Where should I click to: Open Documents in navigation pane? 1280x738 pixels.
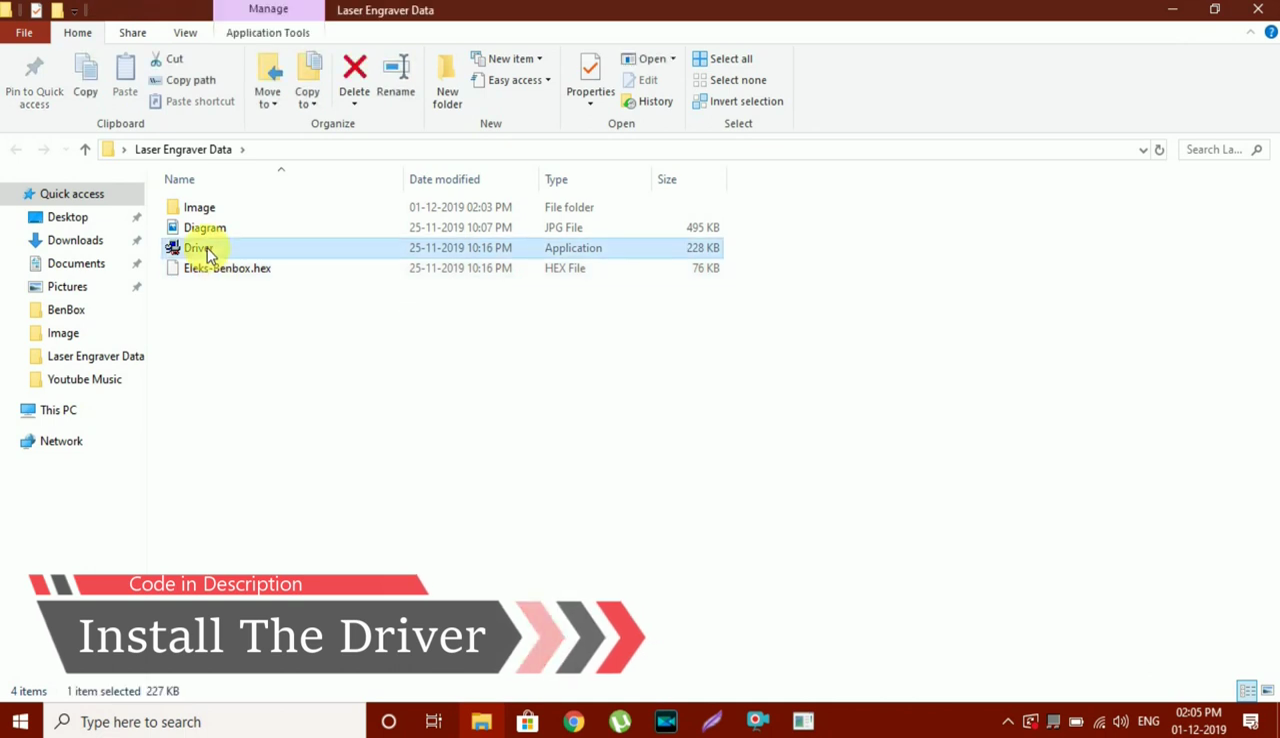76,263
